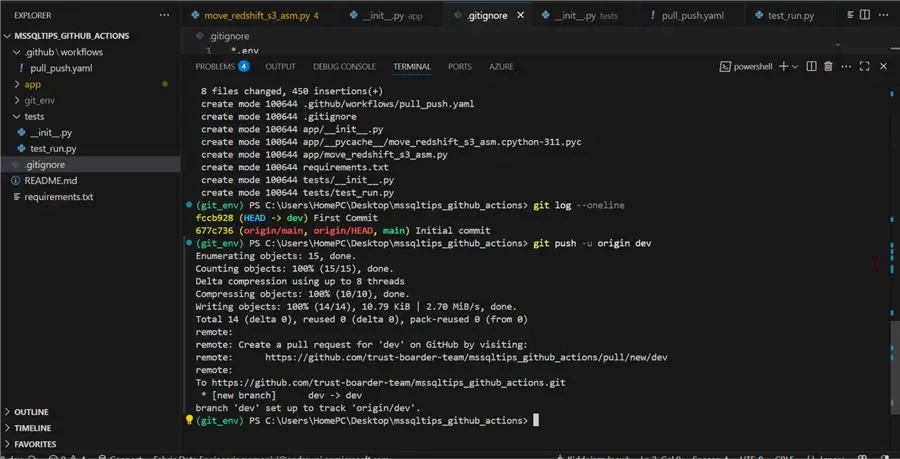The height and width of the screenshot is (459, 900).
Task: Kill terminal with the trash icon
Action: 828,67
